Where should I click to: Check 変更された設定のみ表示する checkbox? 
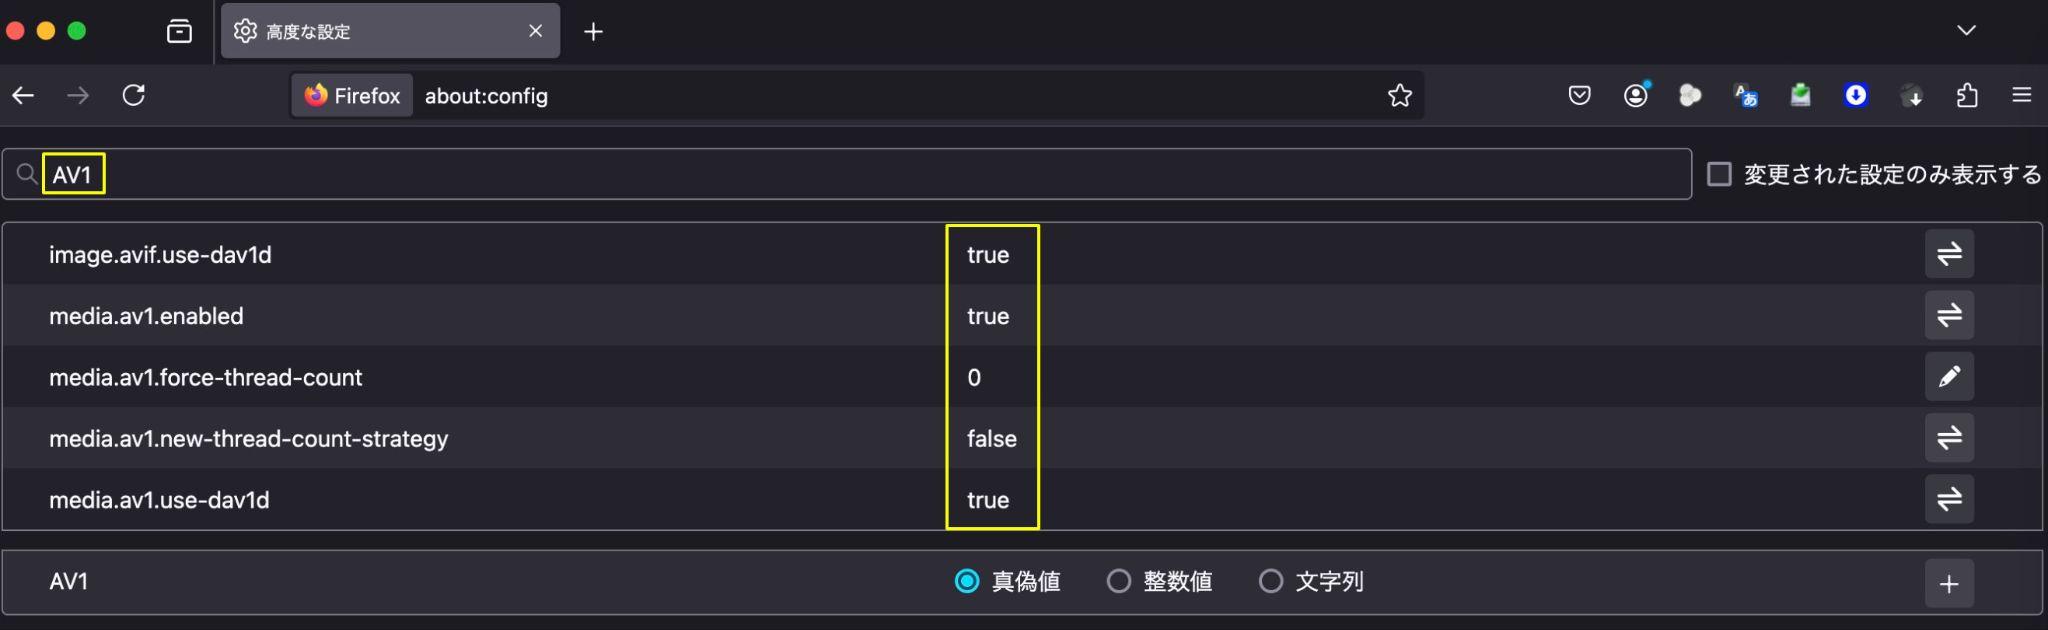(x=1719, y=174)
